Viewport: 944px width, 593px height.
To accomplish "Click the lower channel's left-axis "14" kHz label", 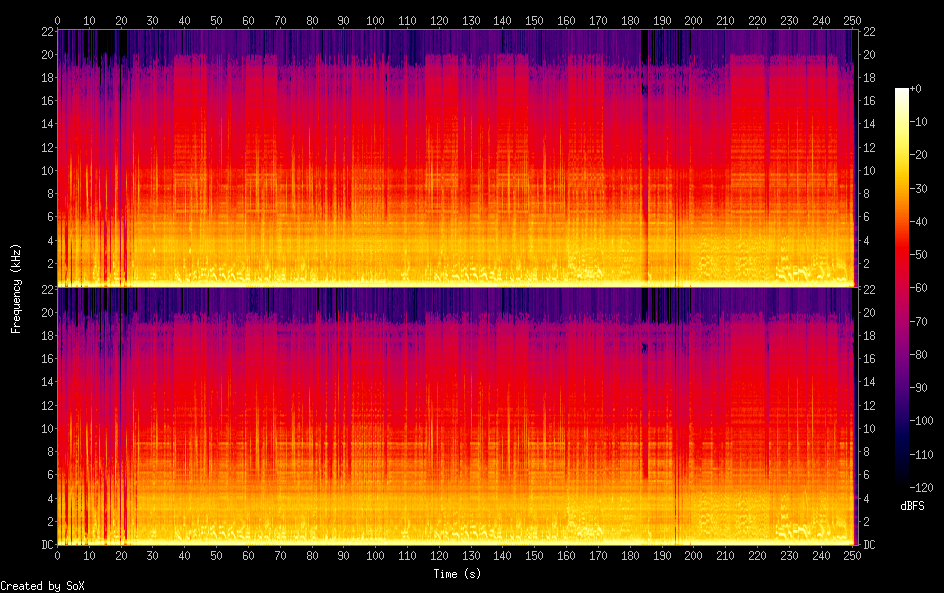I will tap(48, 382).
